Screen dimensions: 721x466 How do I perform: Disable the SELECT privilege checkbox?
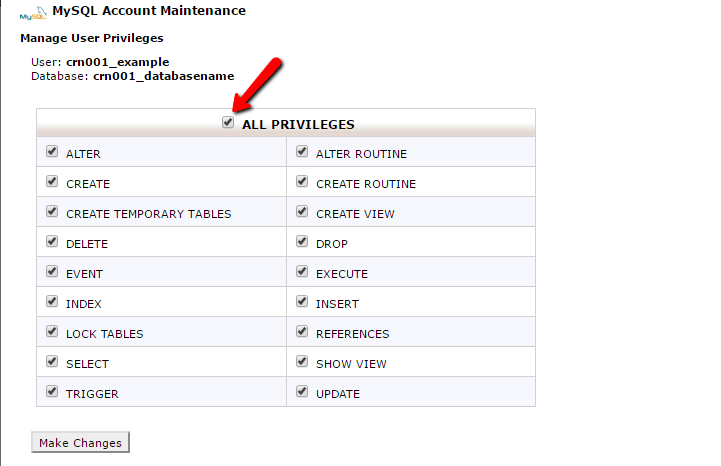(x=52, y=362)
